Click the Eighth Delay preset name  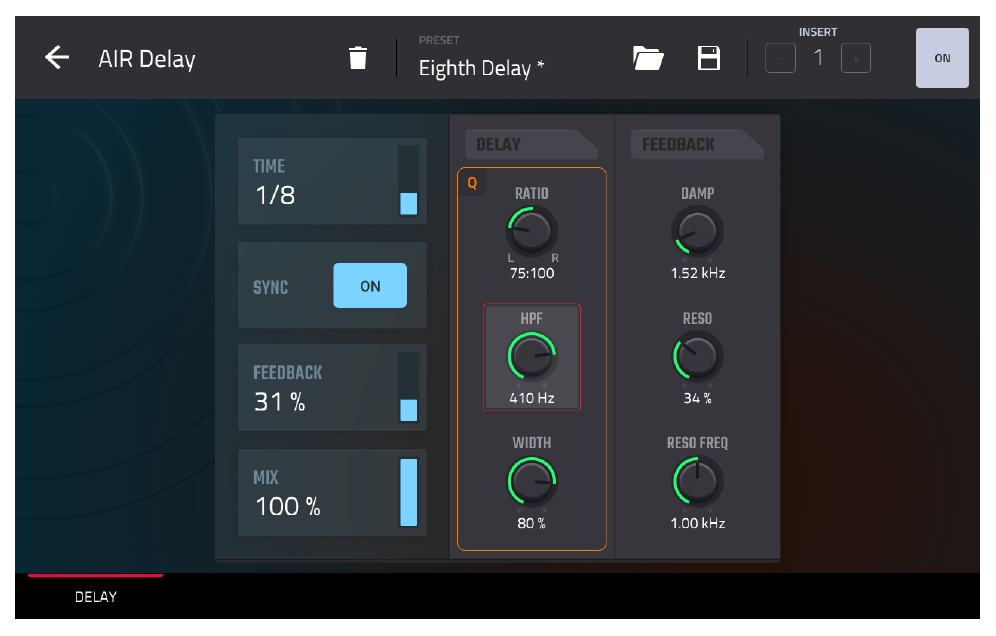(481, 68)
